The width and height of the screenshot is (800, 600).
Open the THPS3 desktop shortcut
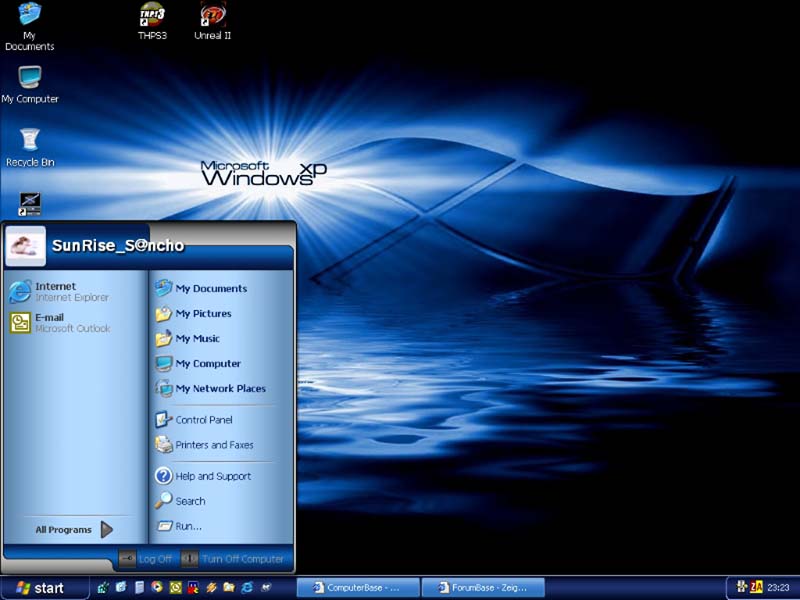(152, 21)
